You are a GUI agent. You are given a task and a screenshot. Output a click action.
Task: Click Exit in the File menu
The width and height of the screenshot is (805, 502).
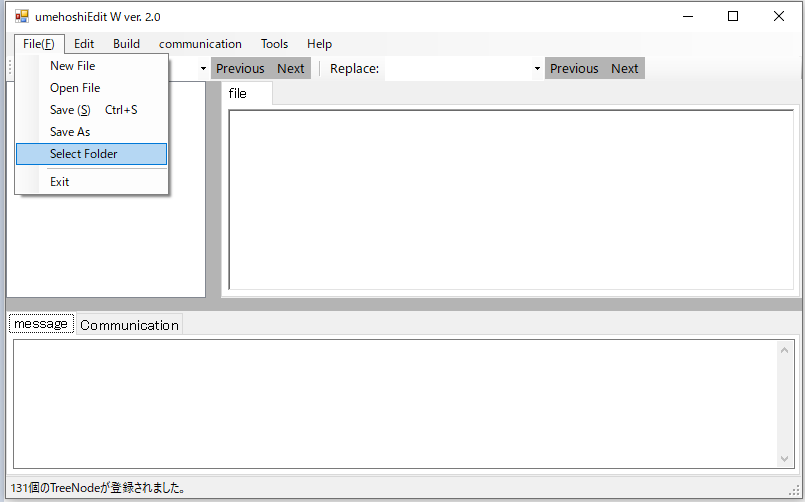coord(60,182)
